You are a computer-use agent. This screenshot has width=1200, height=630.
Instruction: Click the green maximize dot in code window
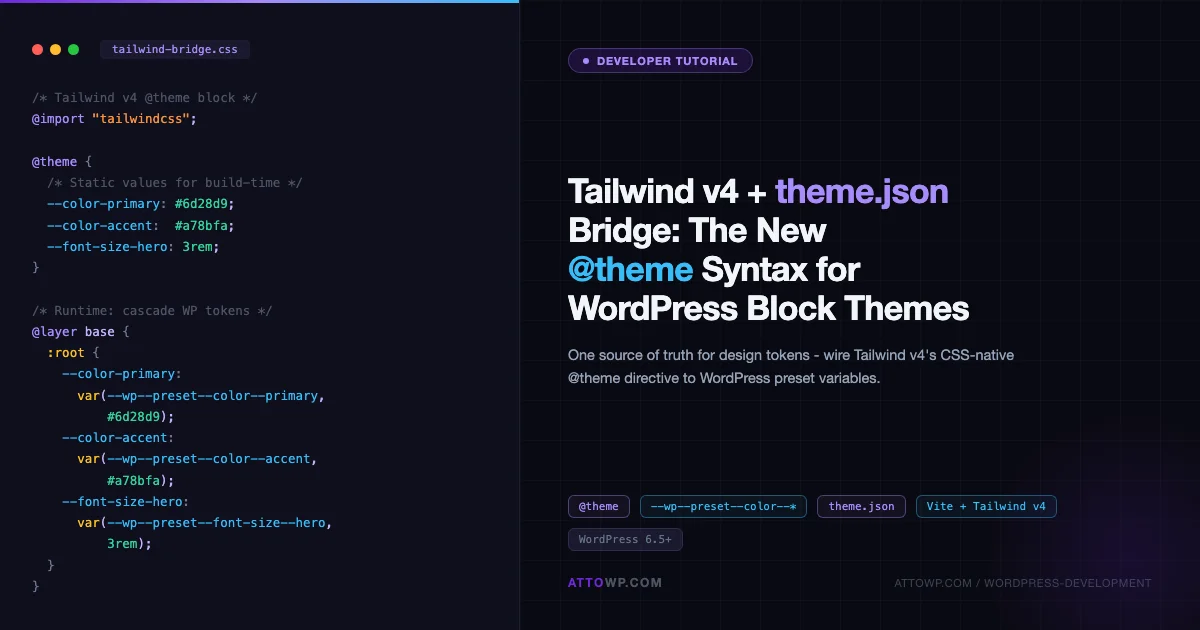(73, 49)
